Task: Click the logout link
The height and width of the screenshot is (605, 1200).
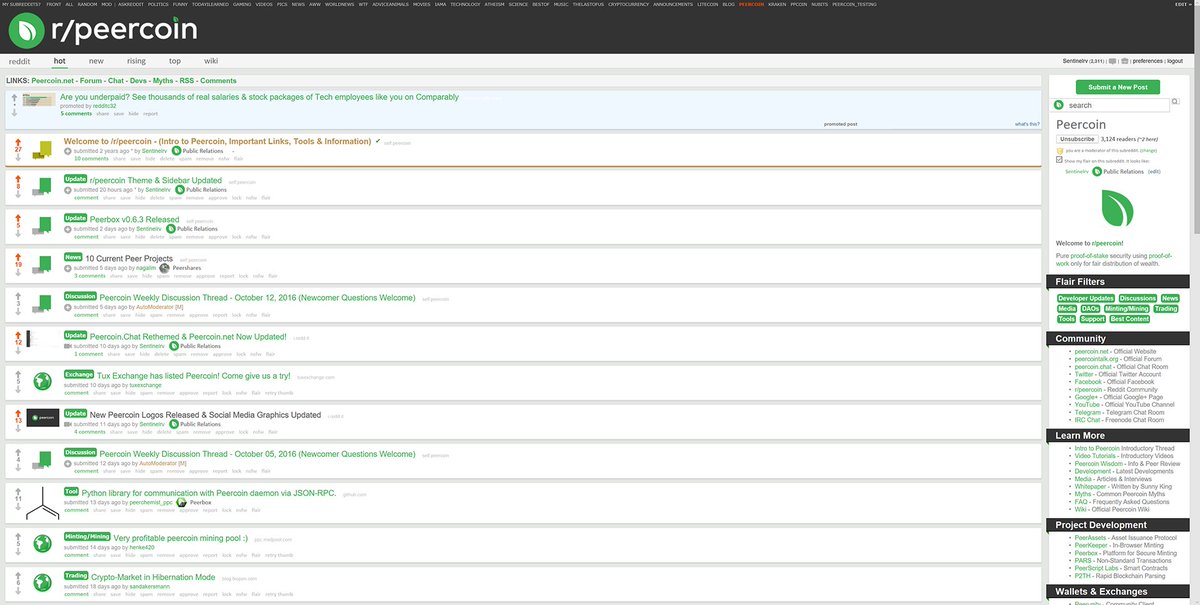Action: click(x=1175, y=61)
